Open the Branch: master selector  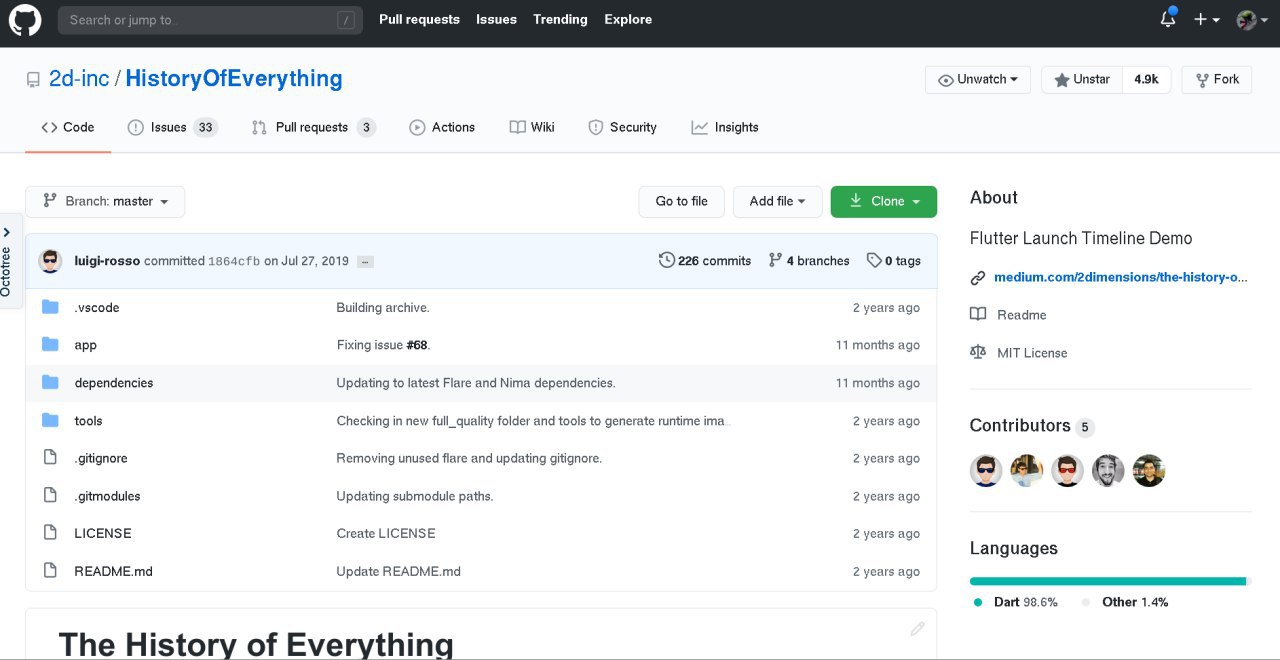click(105, 201)
